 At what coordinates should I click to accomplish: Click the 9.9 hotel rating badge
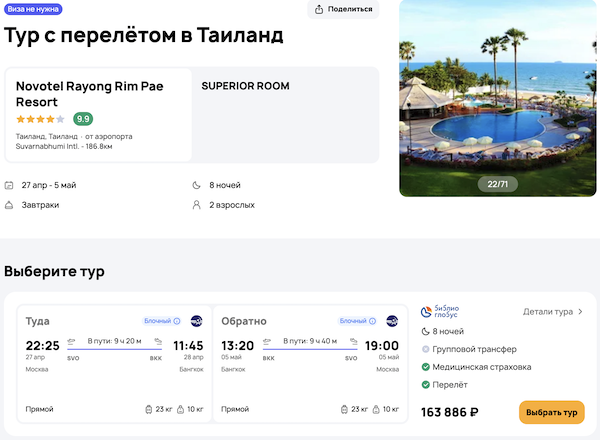pos(83,119)
